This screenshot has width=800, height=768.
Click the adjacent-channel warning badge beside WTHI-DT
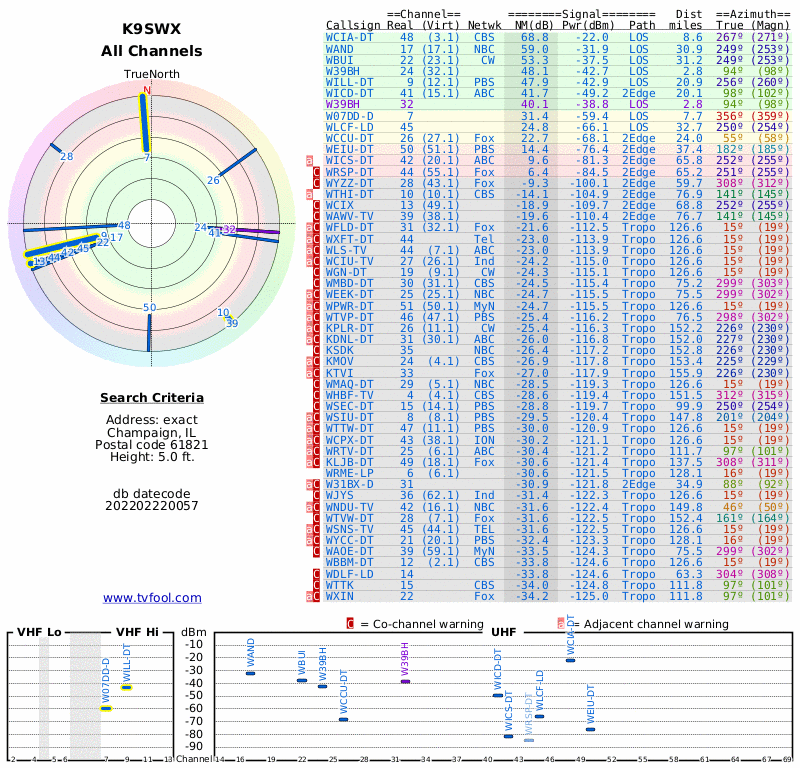(309, 194)
